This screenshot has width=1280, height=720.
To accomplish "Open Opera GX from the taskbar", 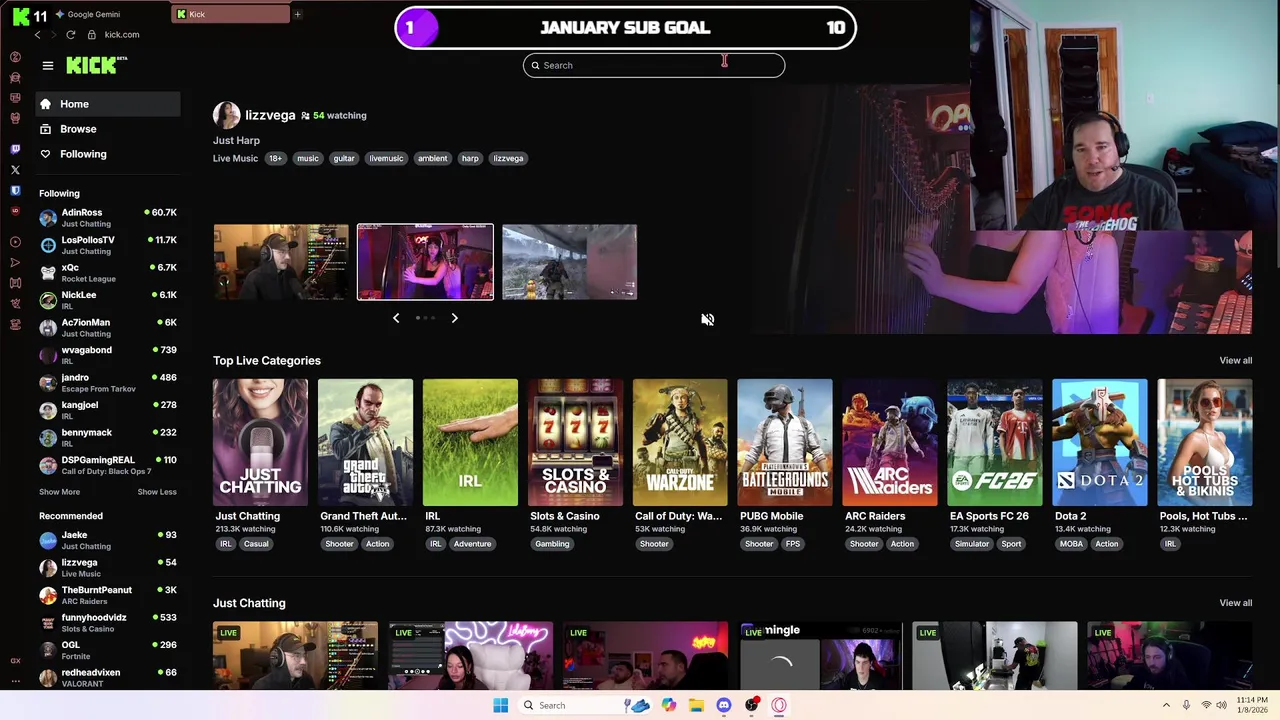I will point(779,705).
